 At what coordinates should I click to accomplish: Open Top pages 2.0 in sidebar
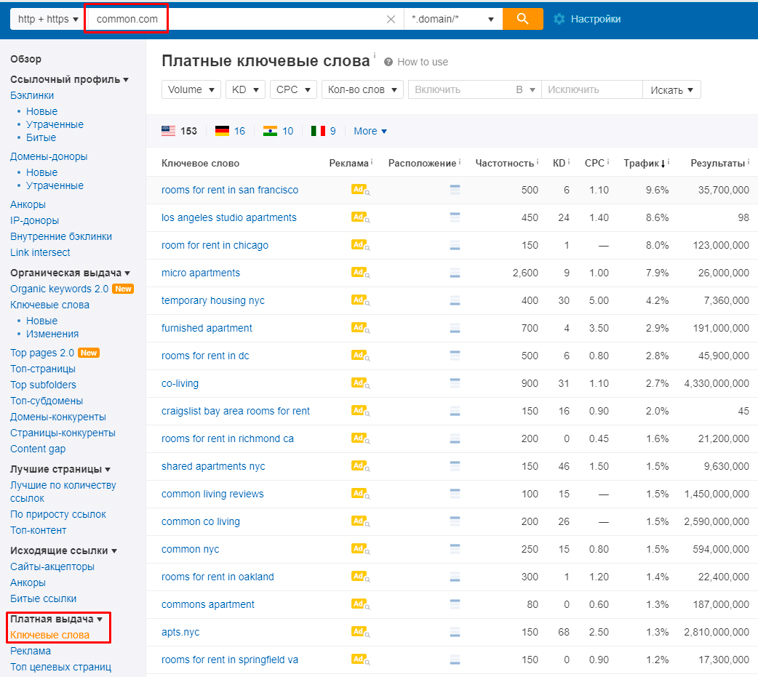pyautogui.click(x=42, y=353)
